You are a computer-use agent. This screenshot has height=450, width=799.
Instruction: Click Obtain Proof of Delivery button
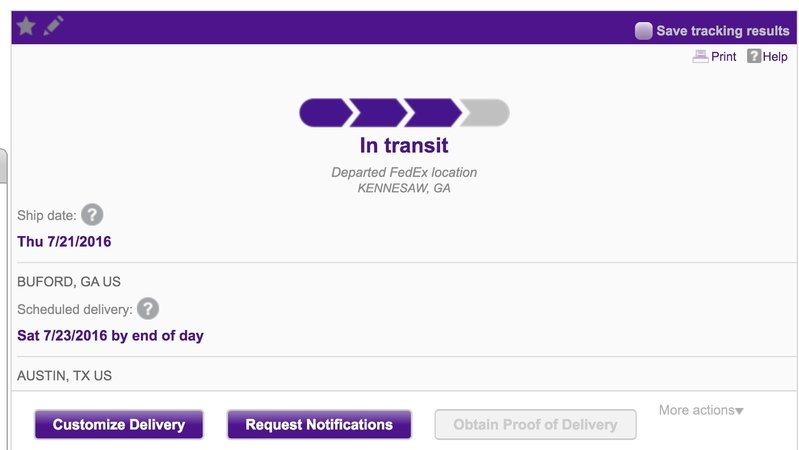[535, 425]
